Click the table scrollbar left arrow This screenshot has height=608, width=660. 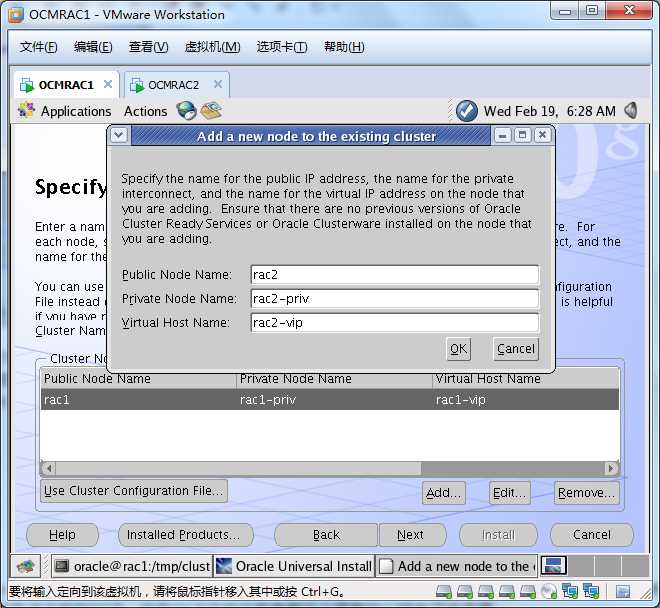click(49, 468)
